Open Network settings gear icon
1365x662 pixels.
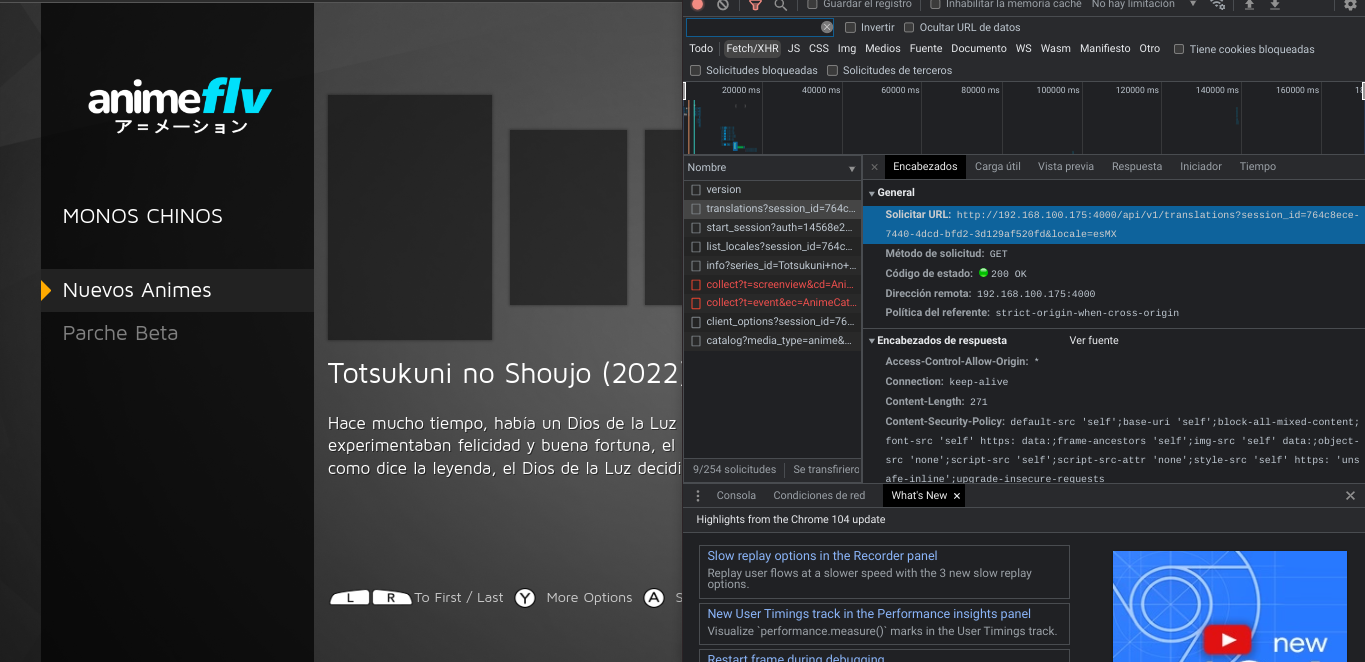[1350, 5]
